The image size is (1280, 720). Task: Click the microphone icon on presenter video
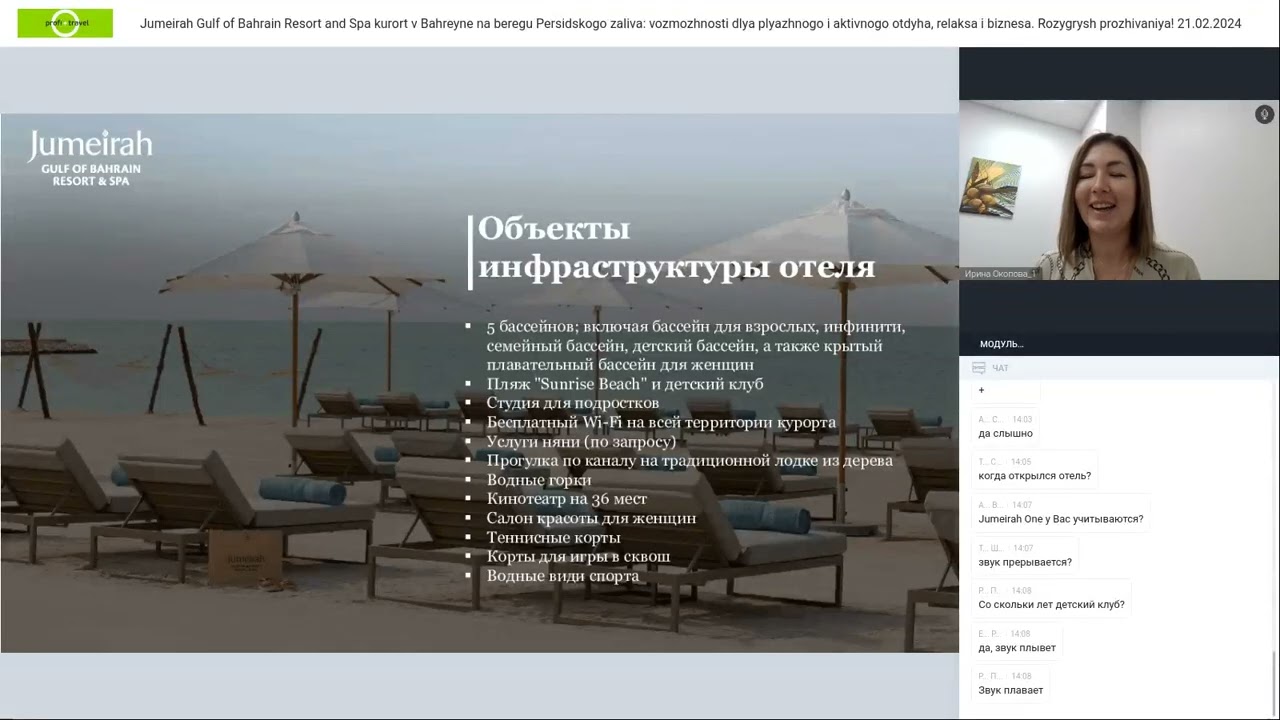tap(1264, 114)
